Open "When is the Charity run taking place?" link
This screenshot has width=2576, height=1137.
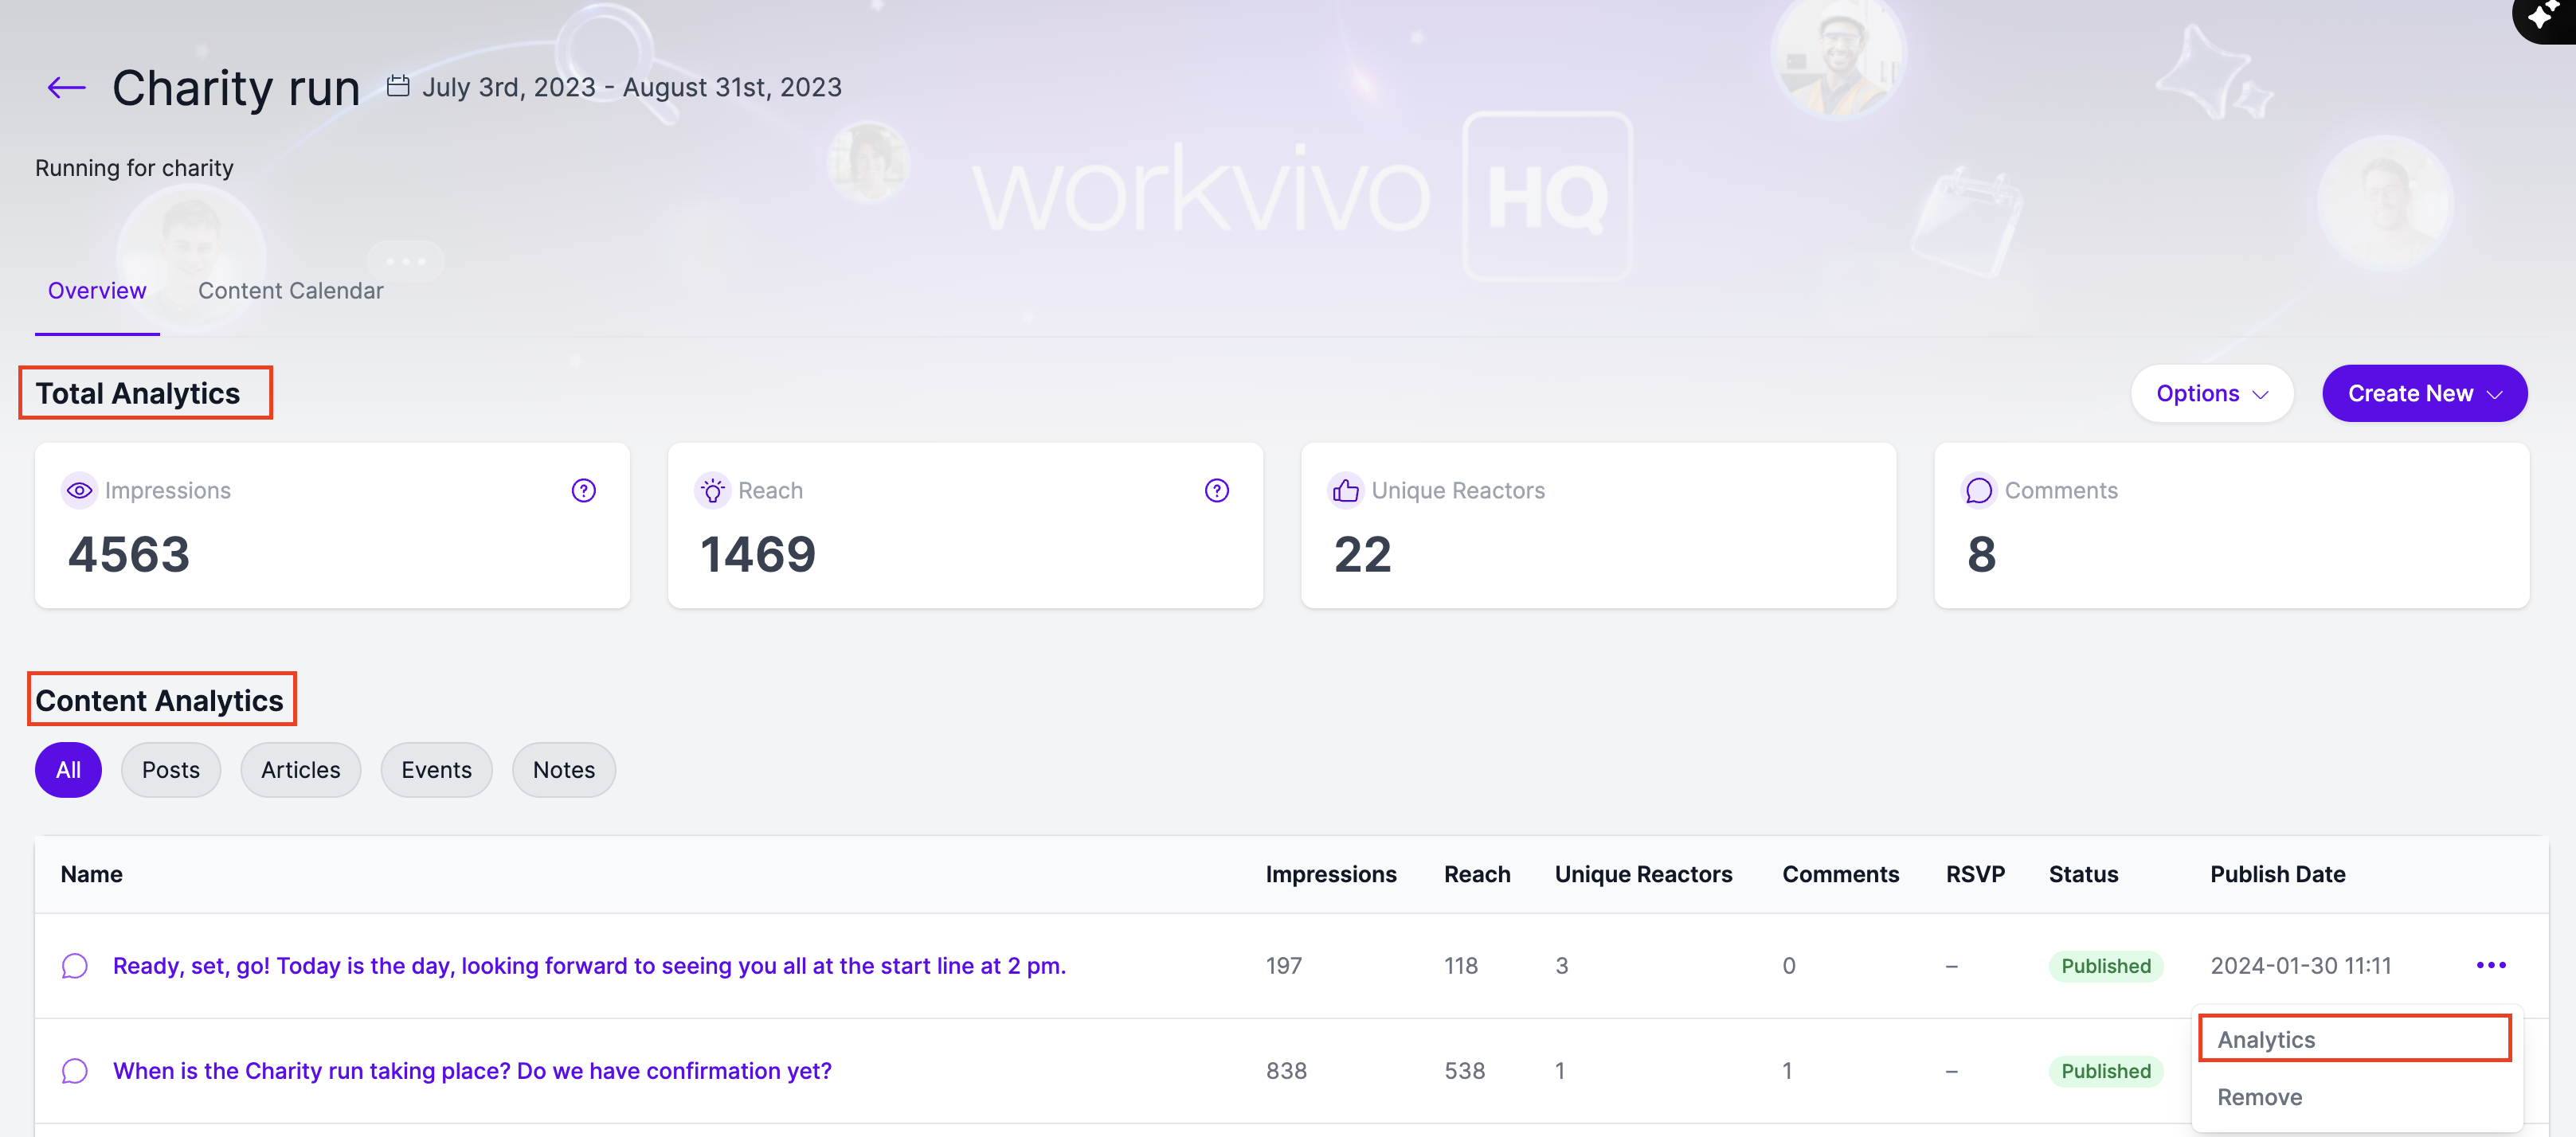472,1071
